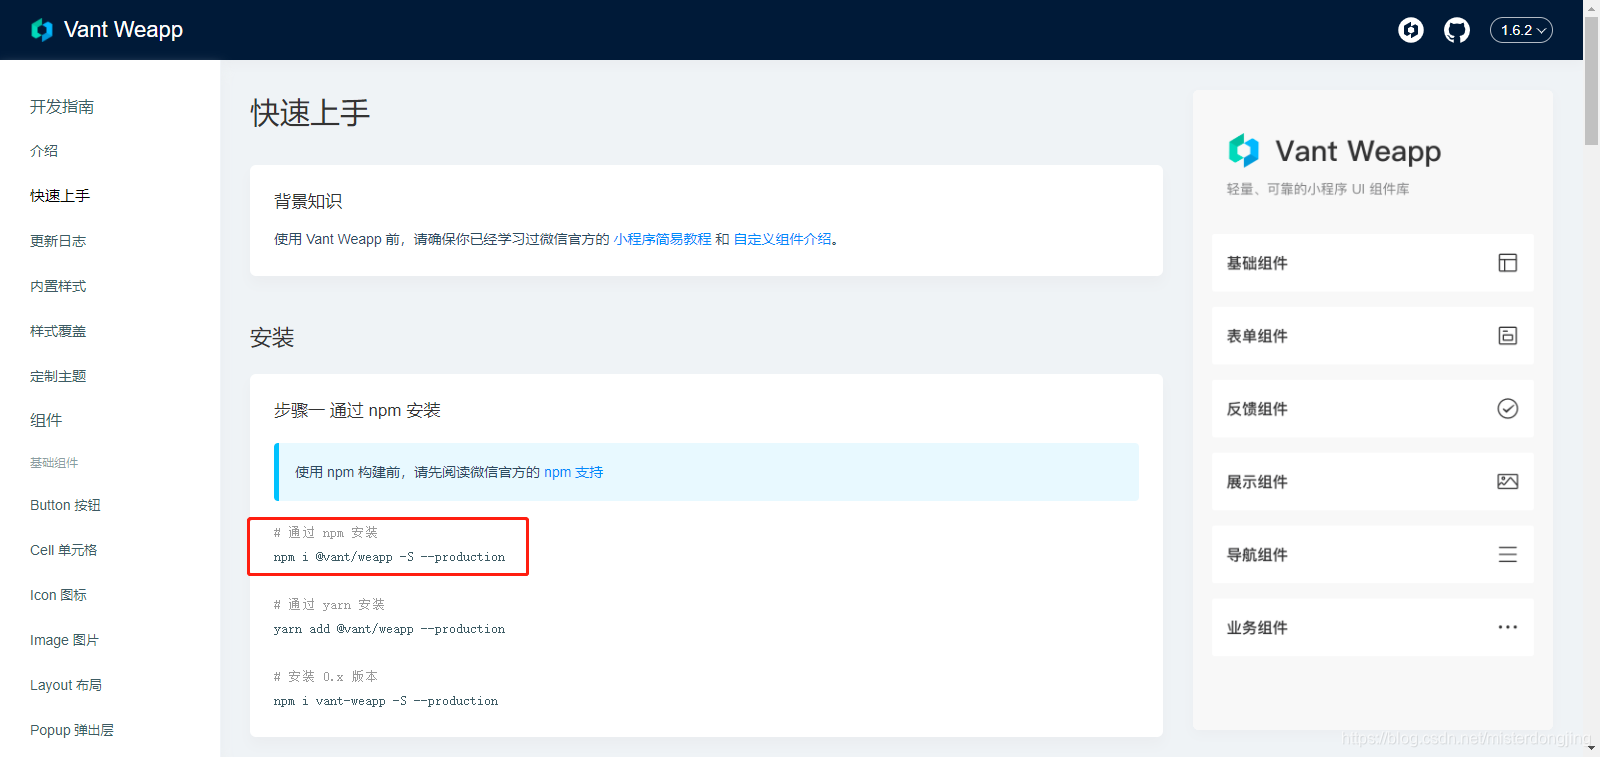Click the 基础组件 sidebar subgroup label
1600x757 pixels.
click(54, 463)
